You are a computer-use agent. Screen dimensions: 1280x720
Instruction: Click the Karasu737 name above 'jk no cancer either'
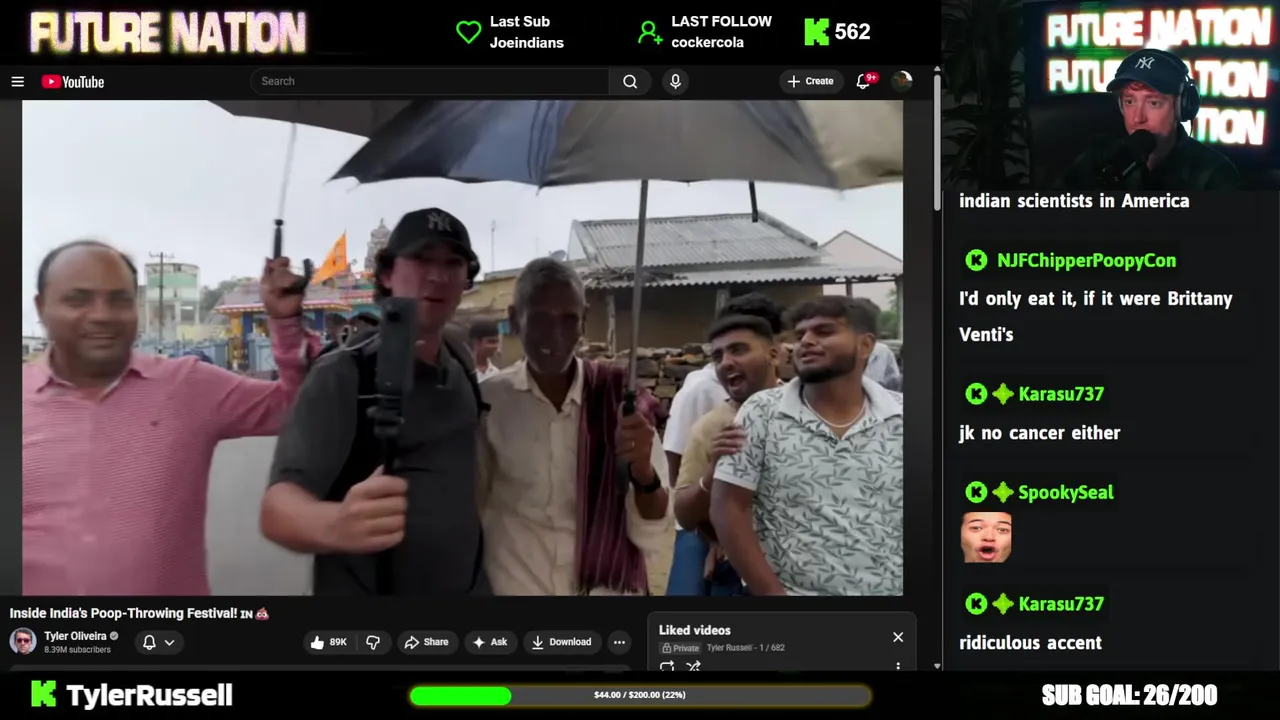1061,394
